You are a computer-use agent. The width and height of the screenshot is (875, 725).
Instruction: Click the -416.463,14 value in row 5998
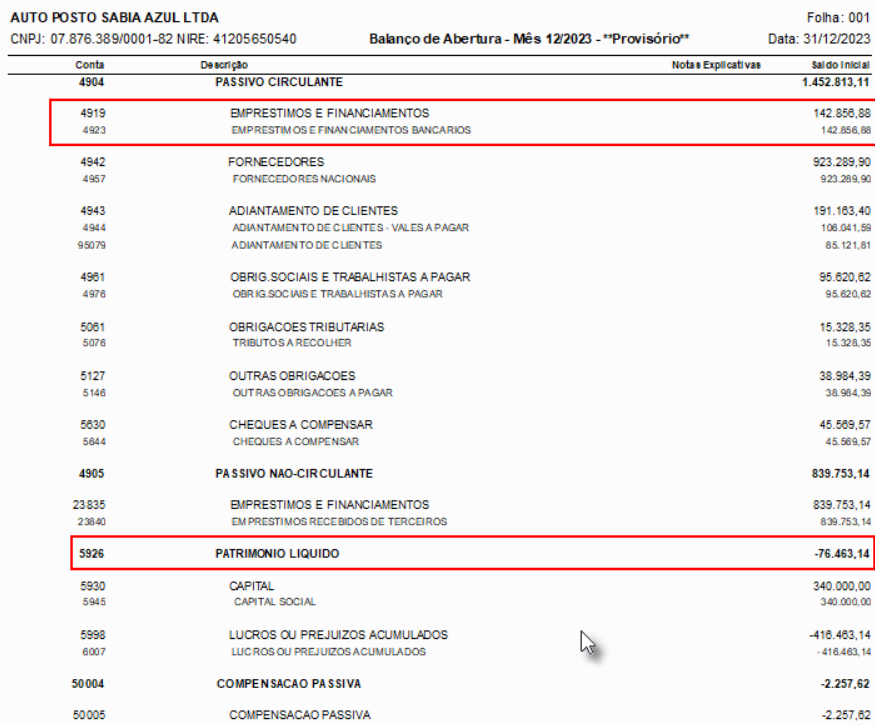point(840,635)
